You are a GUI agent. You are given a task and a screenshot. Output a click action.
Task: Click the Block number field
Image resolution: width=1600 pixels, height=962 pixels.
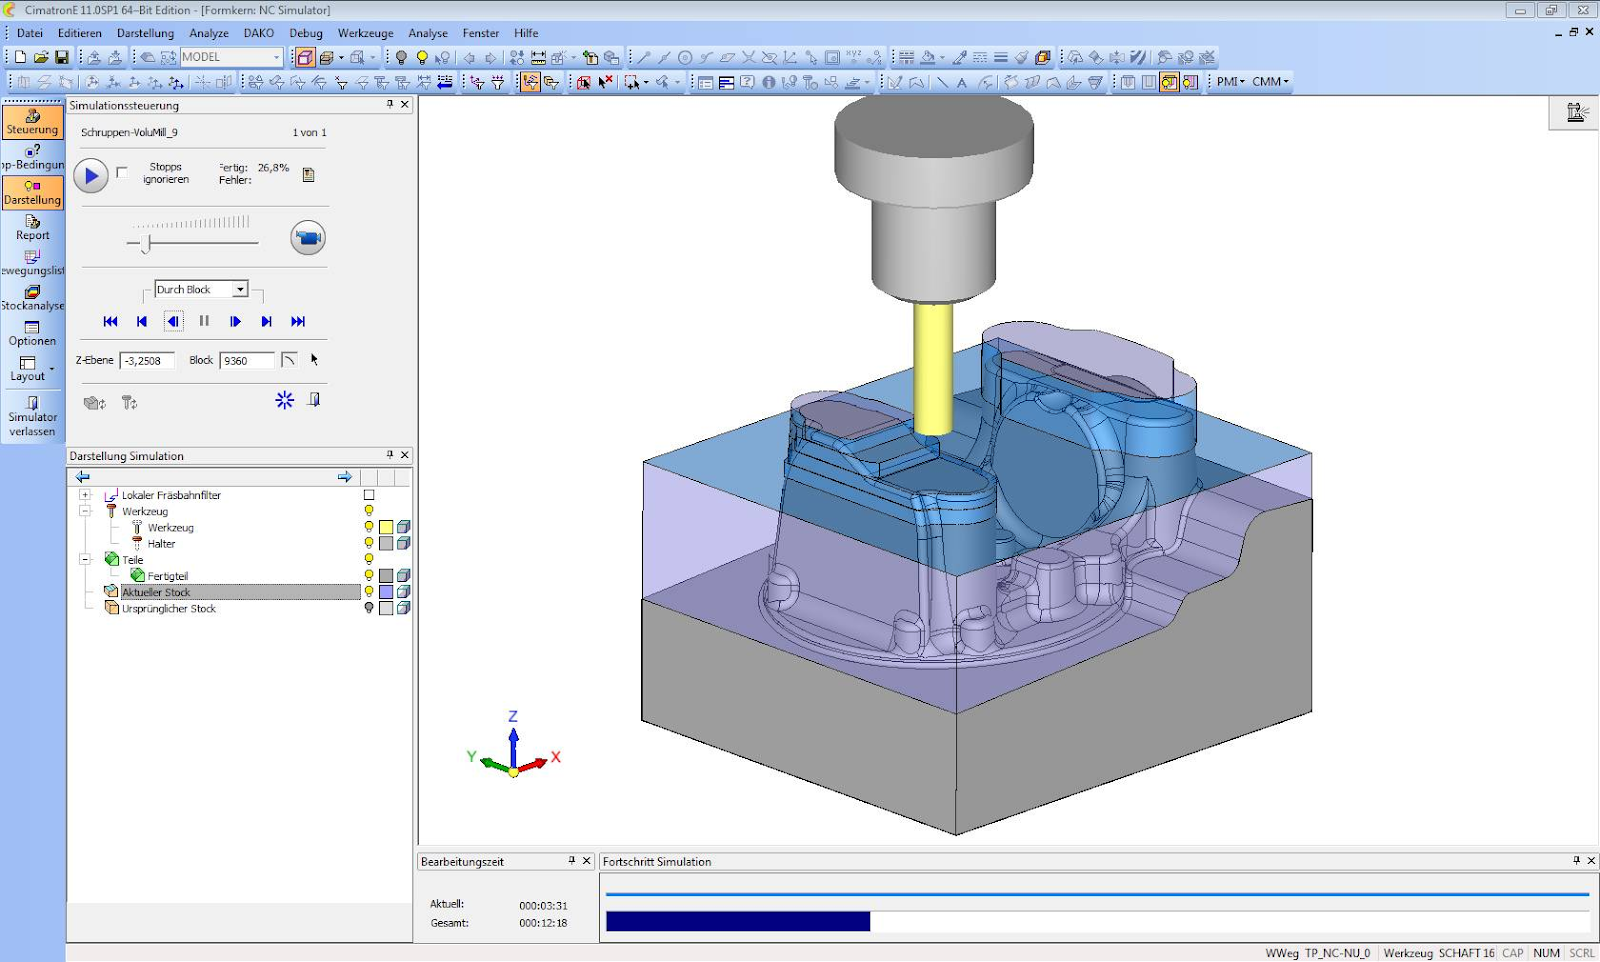(247, 361)
